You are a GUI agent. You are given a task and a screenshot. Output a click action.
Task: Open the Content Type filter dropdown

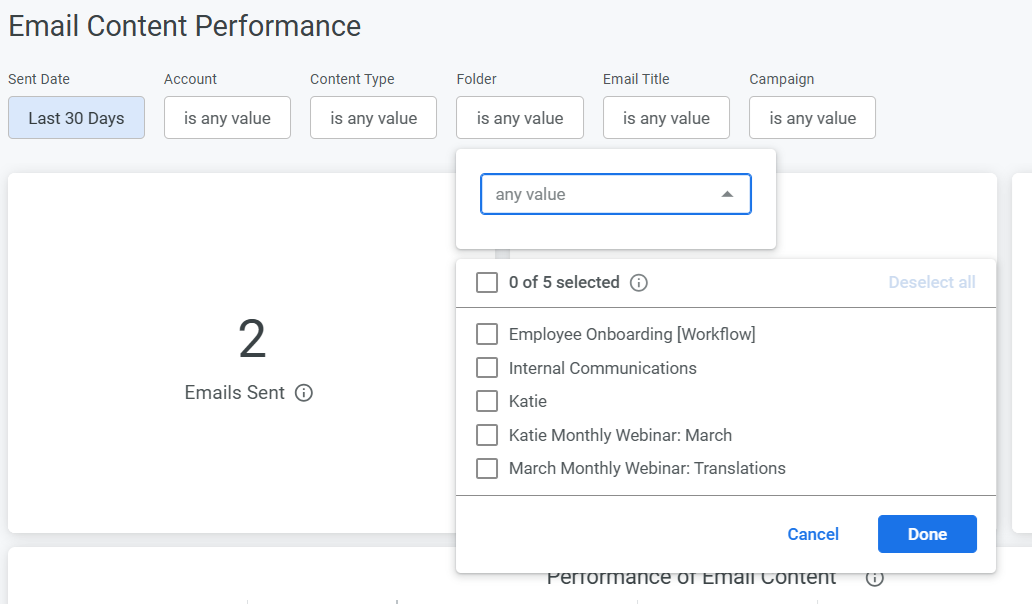click(x=373, y=118)
